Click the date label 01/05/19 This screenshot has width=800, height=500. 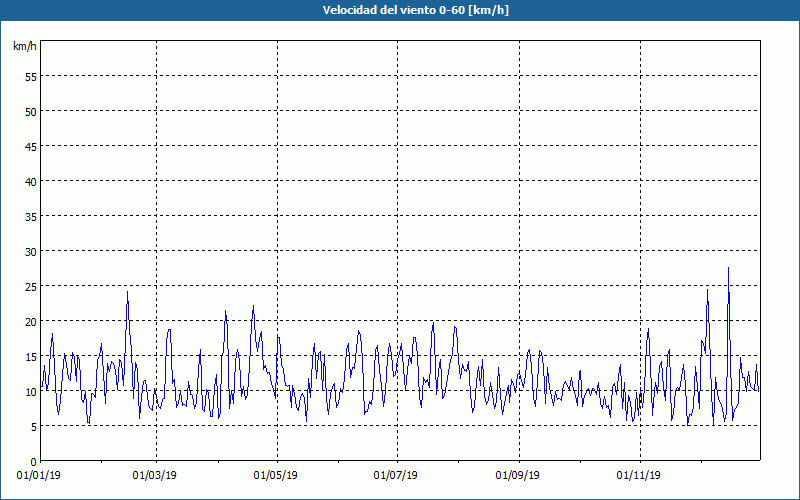coord(276,476)
